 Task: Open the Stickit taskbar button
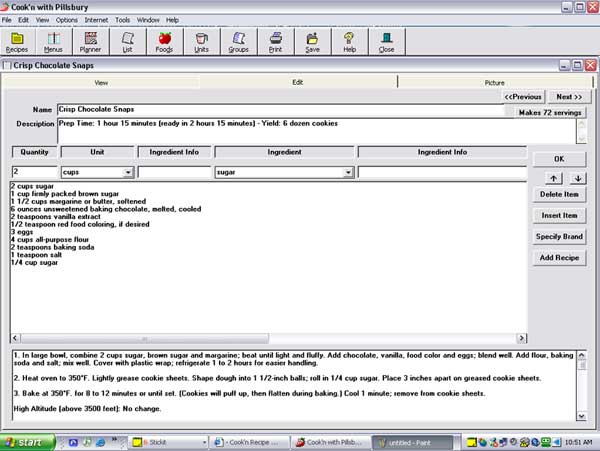[x=168, y=443]
